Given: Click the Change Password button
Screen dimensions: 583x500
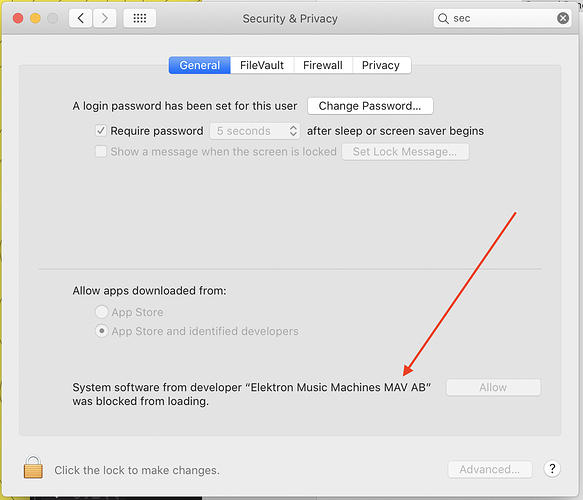Looking at the screenshot, I should point(370,106).
